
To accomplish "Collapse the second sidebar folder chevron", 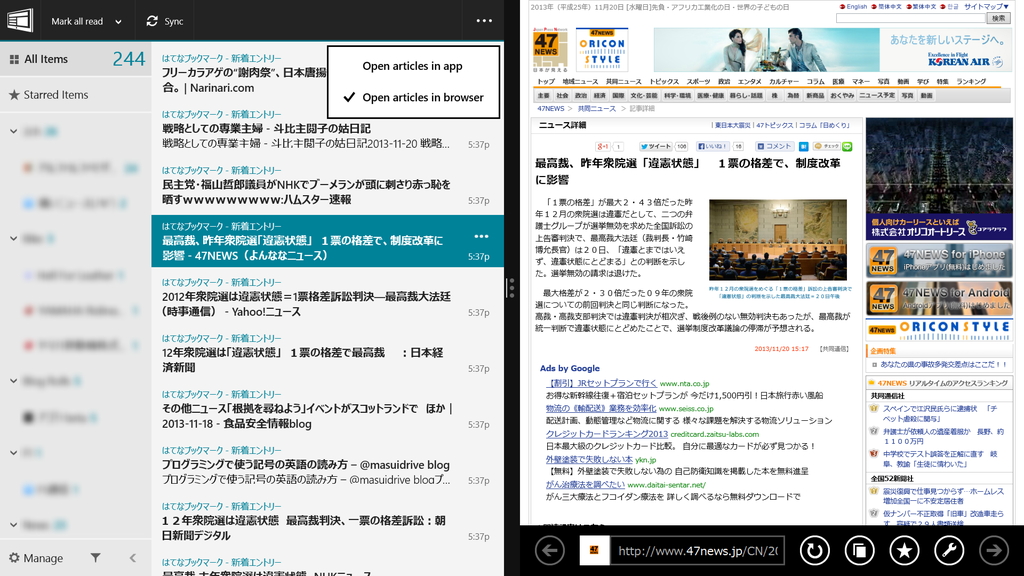I will tap(13, 238).
